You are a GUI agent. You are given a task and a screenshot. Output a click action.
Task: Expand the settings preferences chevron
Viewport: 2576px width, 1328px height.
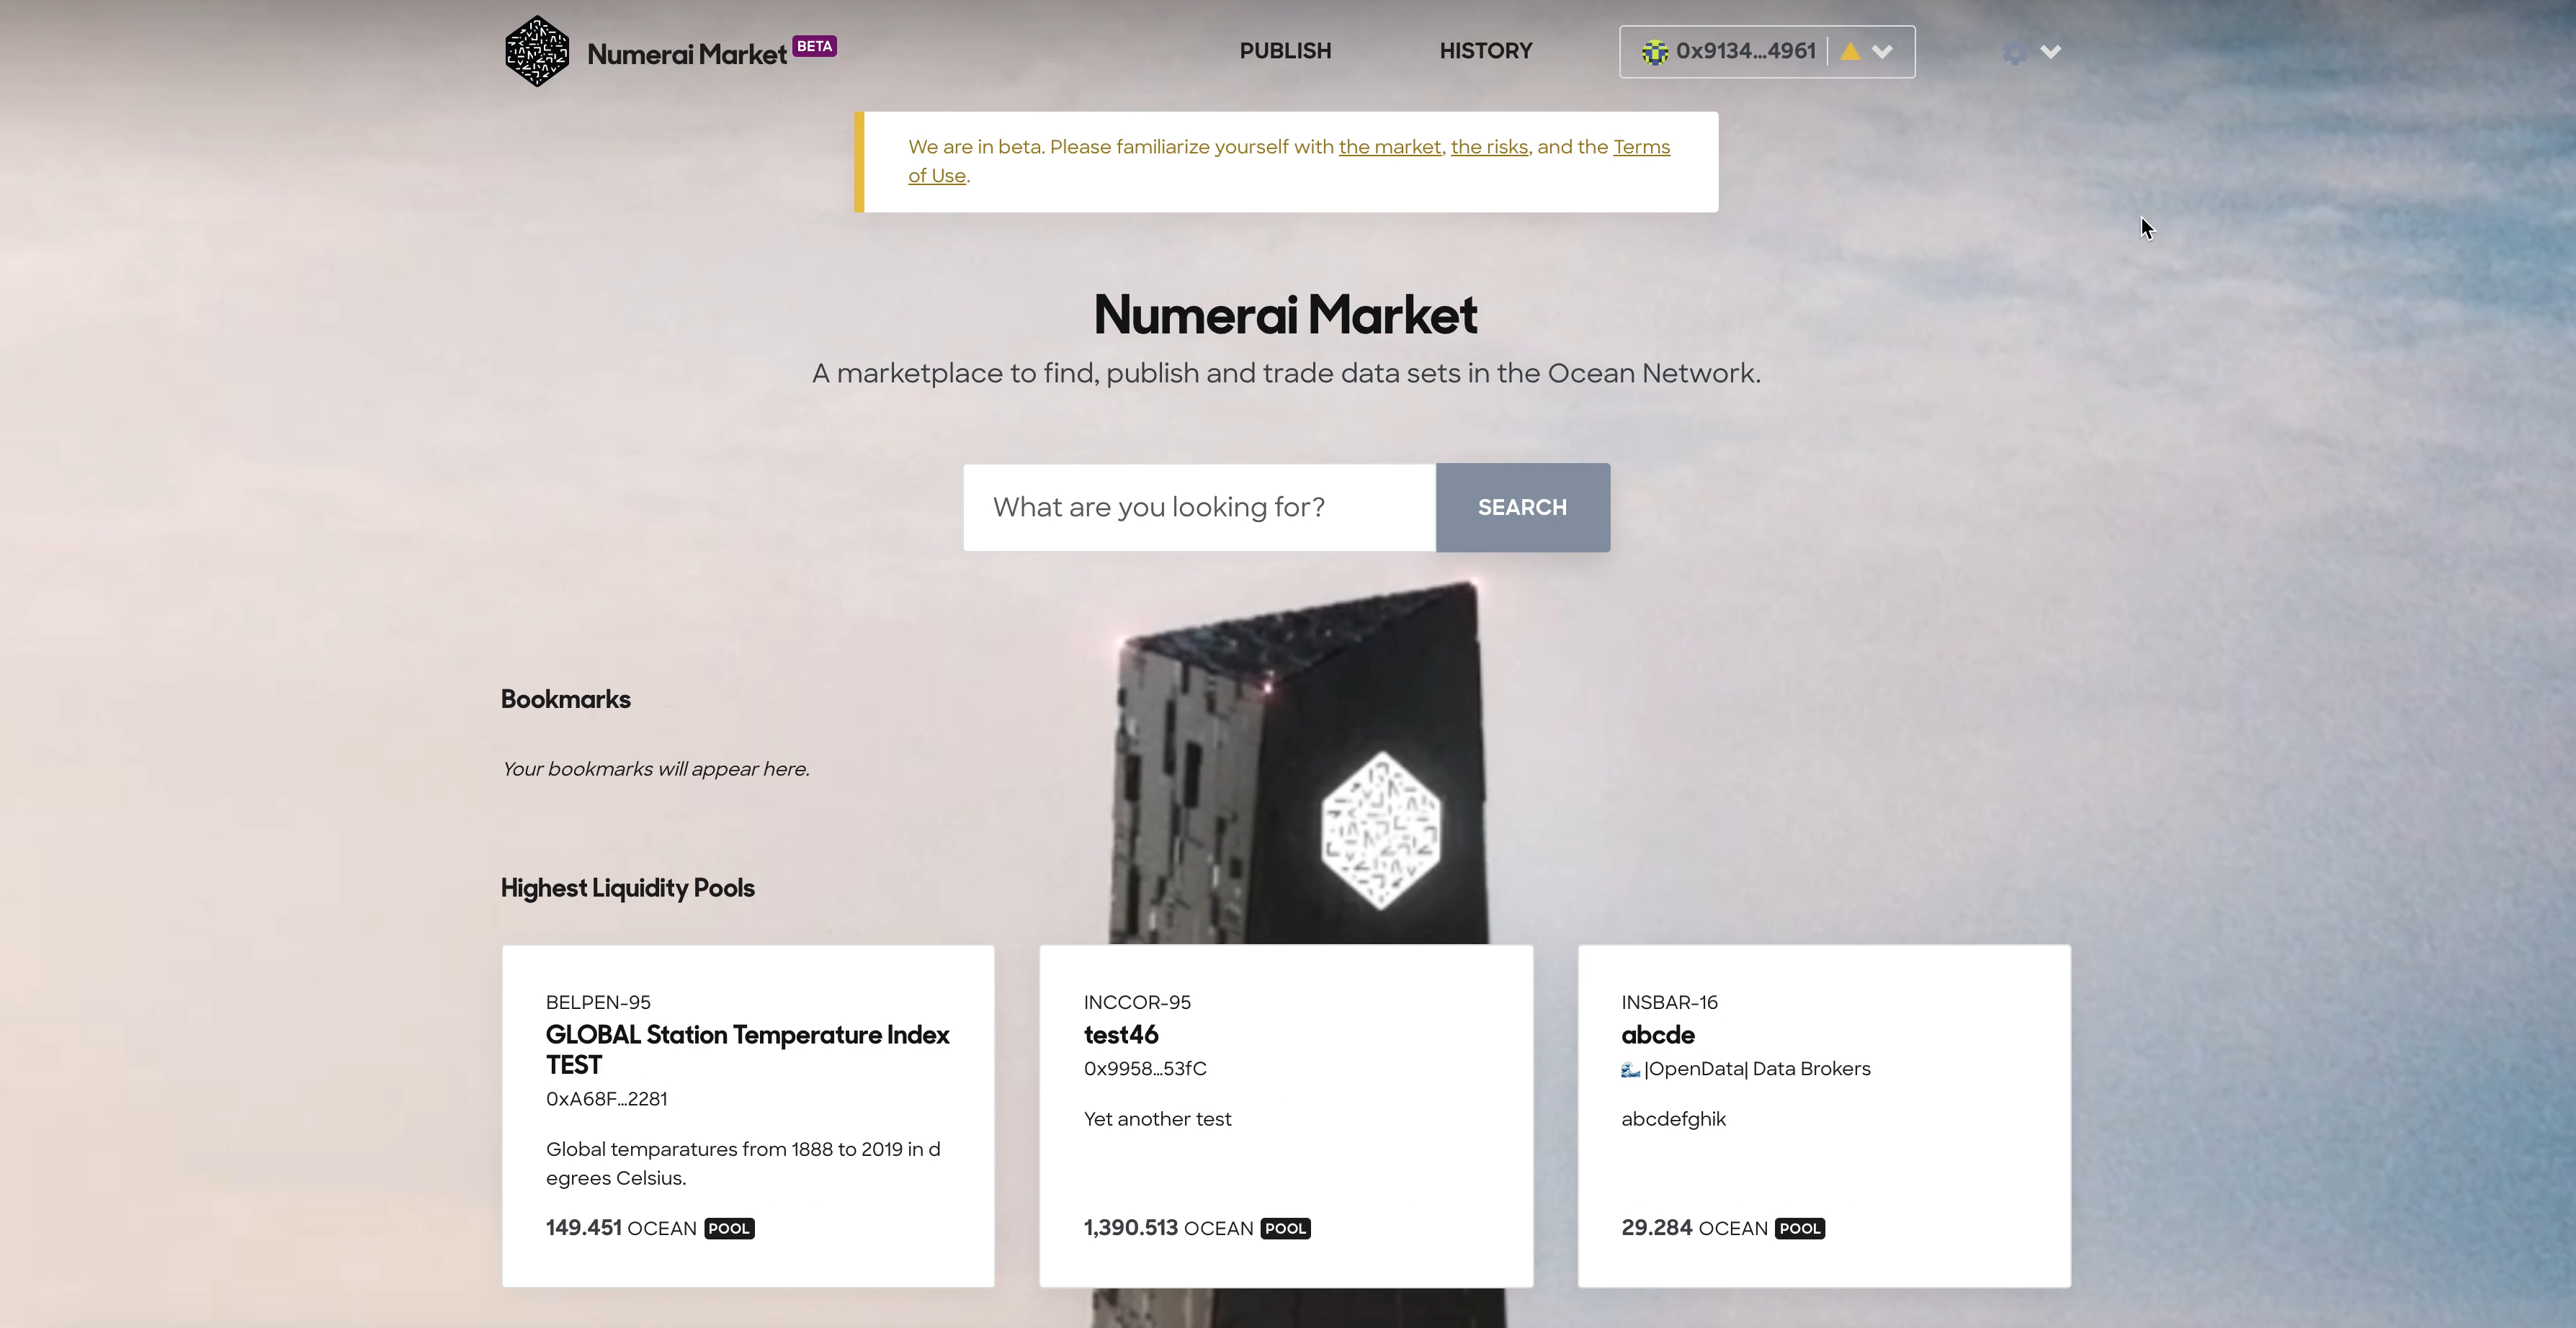tap(2050, 52)
